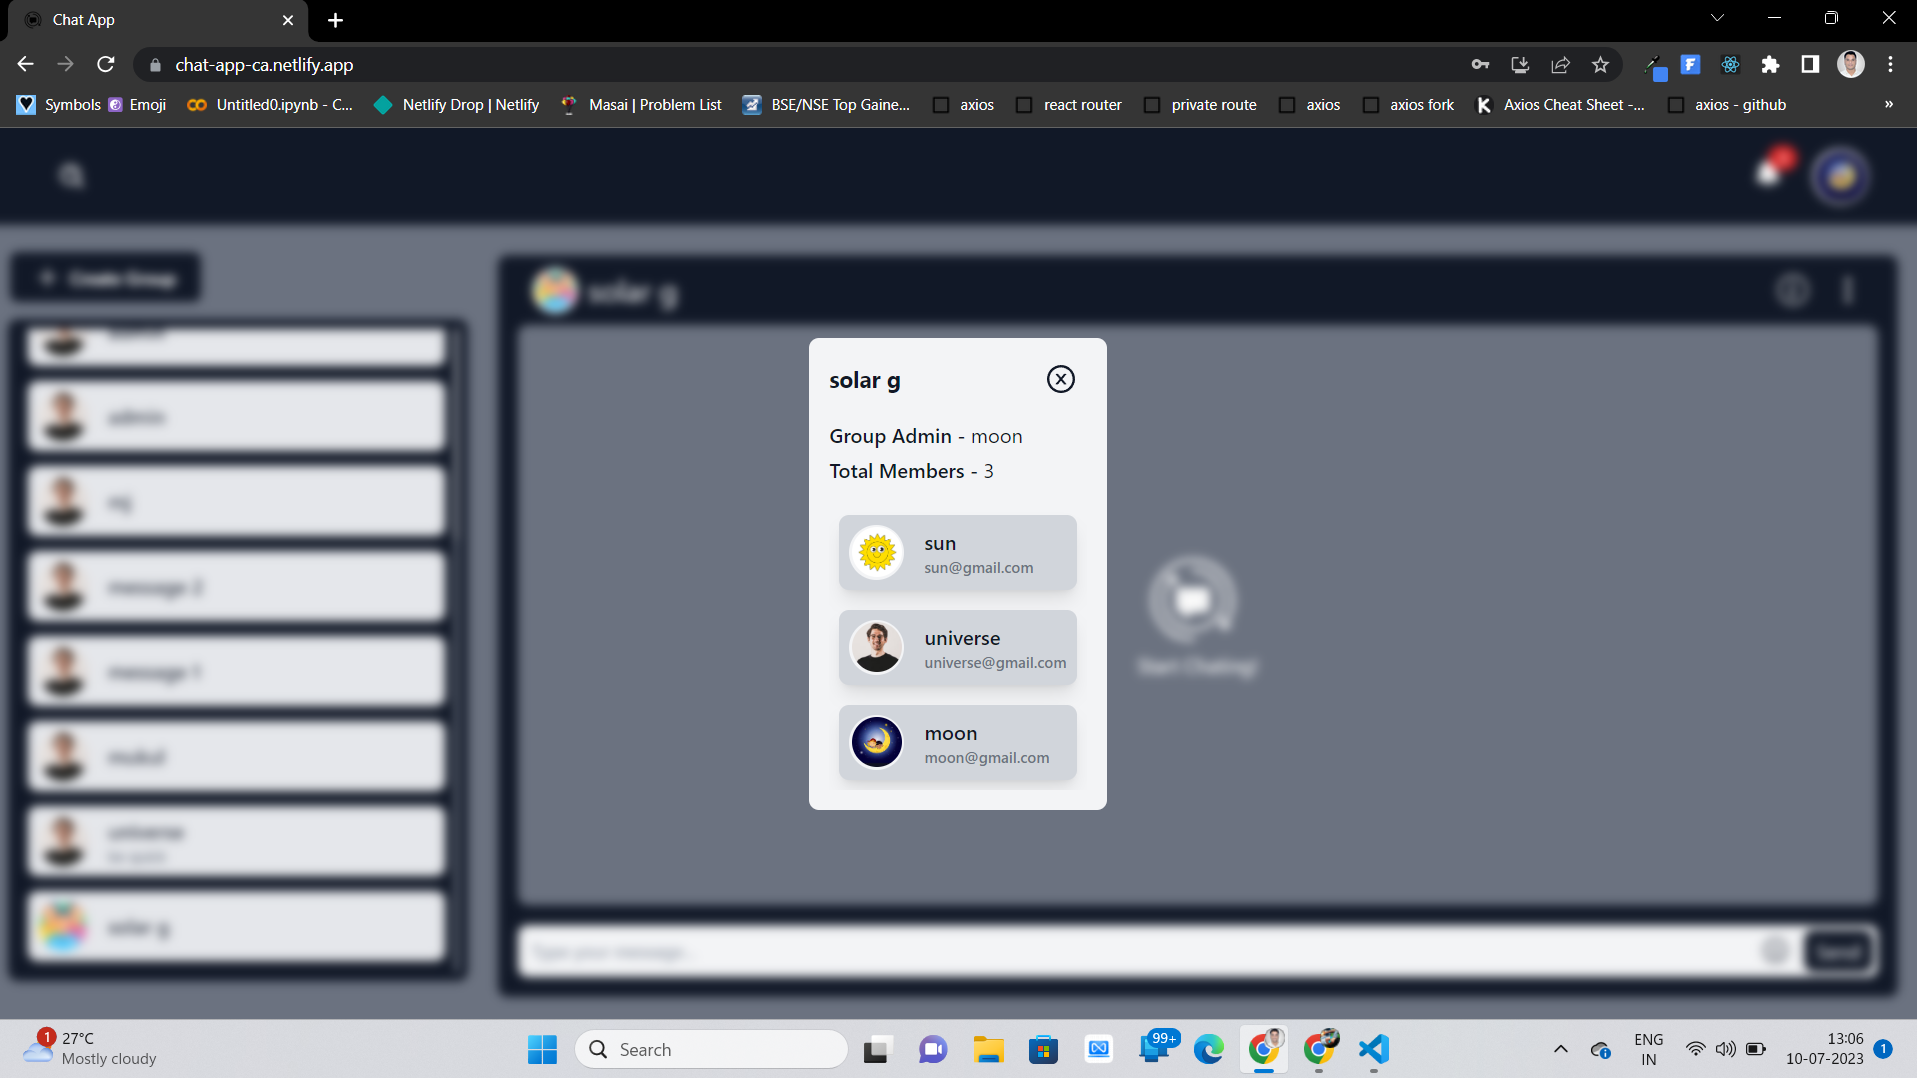
Task: Select the sun member card
Action: pyautogui.click(x=957, y=553)
